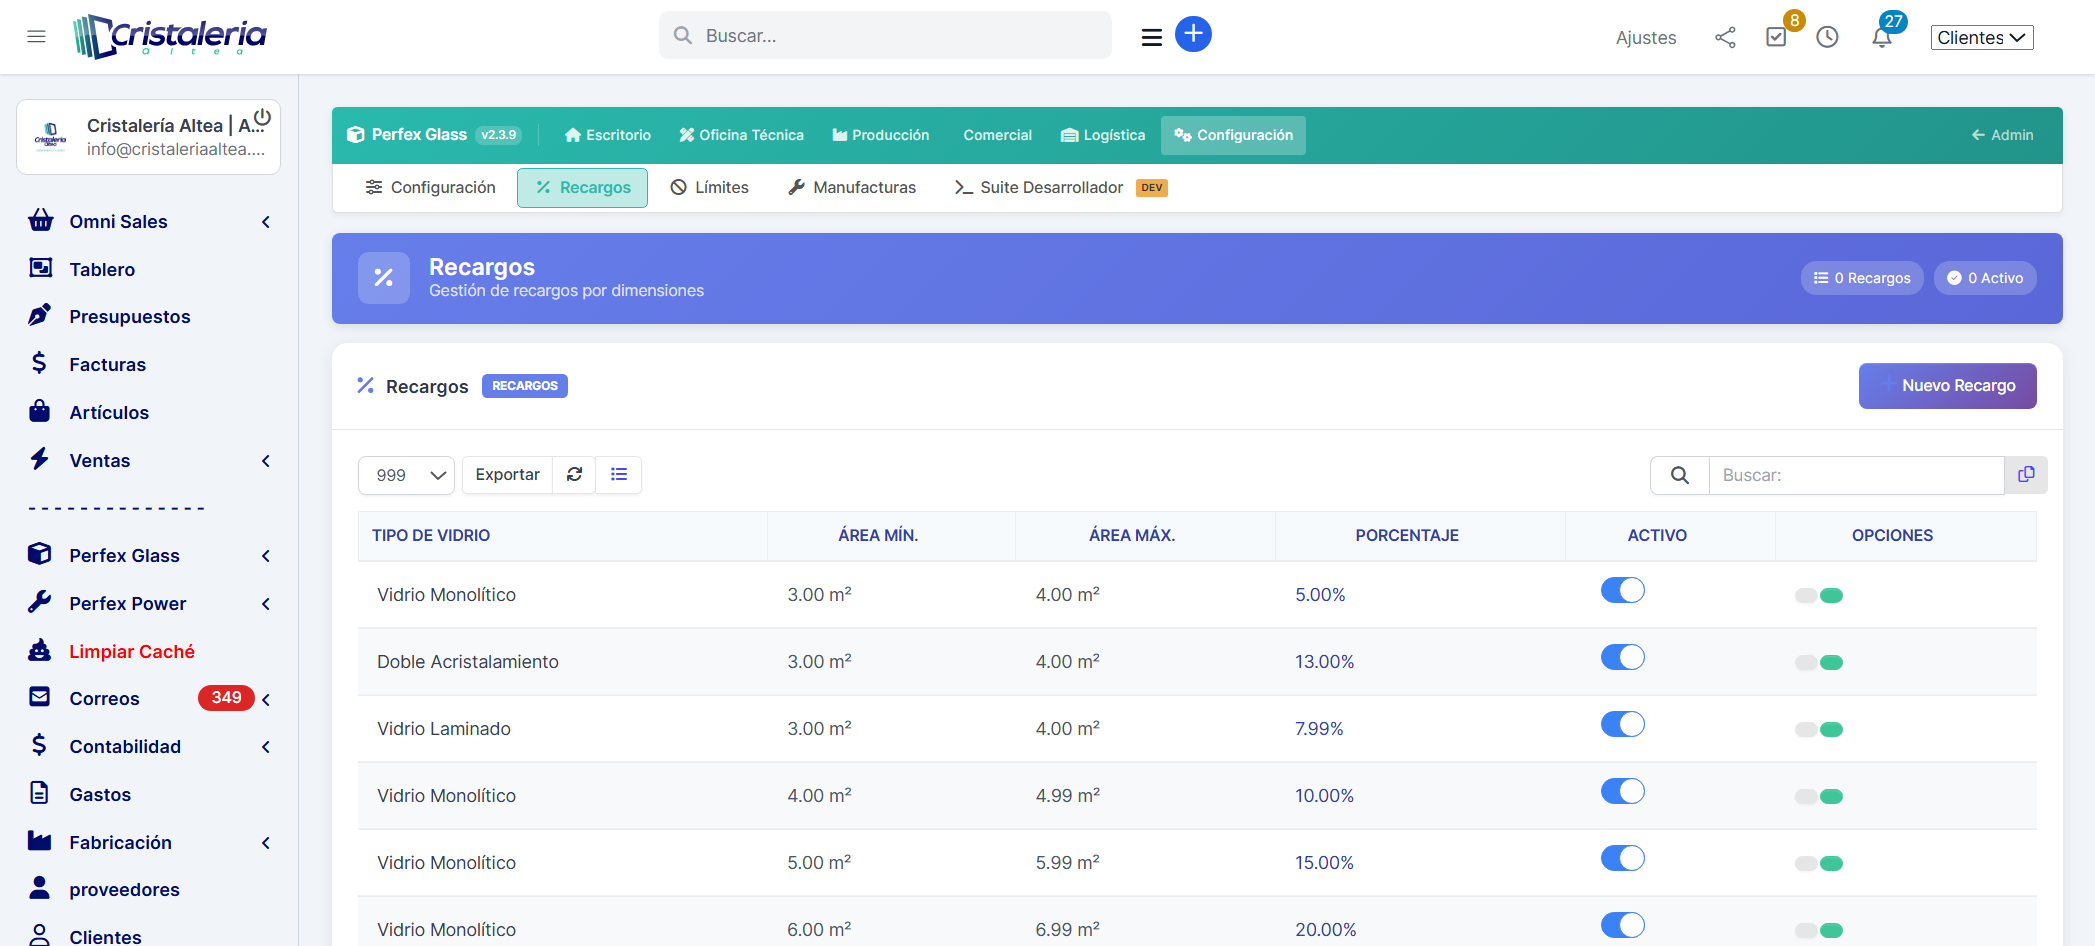This screenshot has width=2095, height=946.
Task: Open the Oficina Técnica menu
Action: 741,135
